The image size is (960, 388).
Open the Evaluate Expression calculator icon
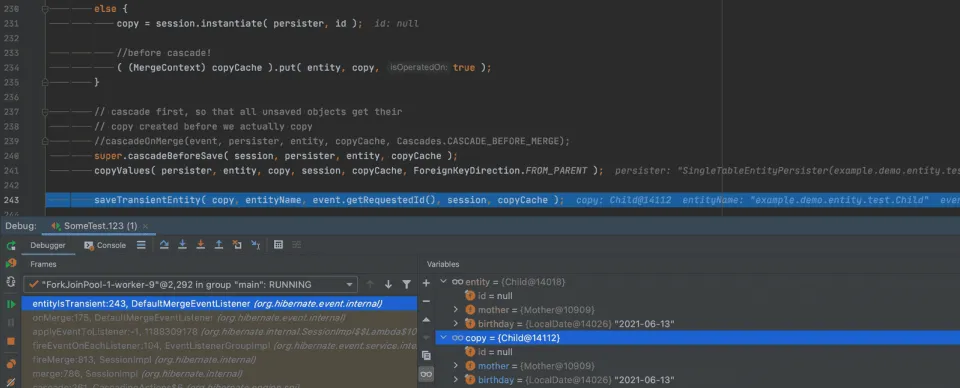278,245
